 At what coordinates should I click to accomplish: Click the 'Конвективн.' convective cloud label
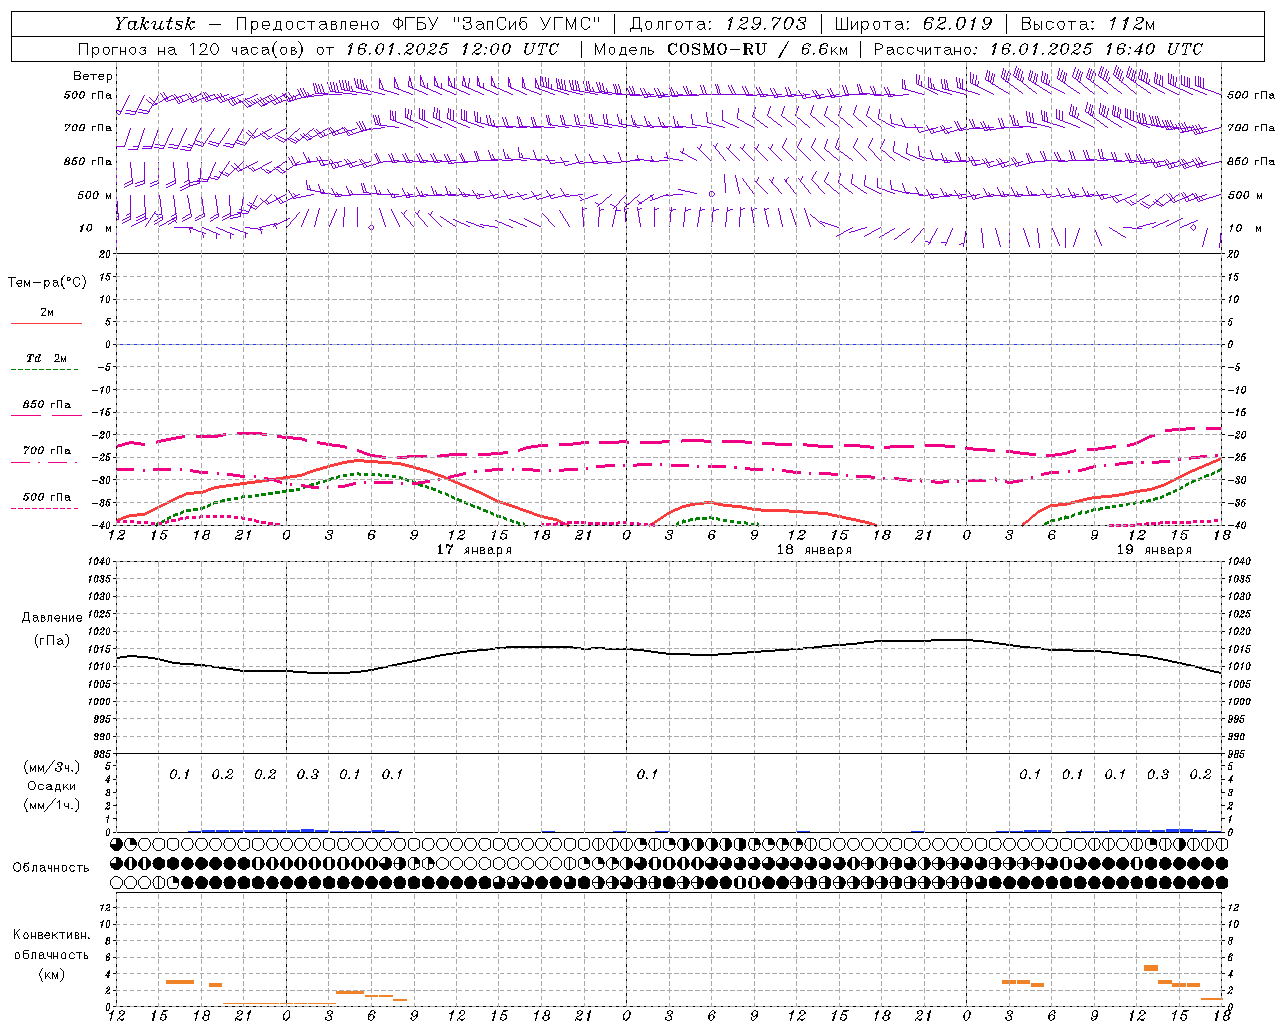point(51,935)
